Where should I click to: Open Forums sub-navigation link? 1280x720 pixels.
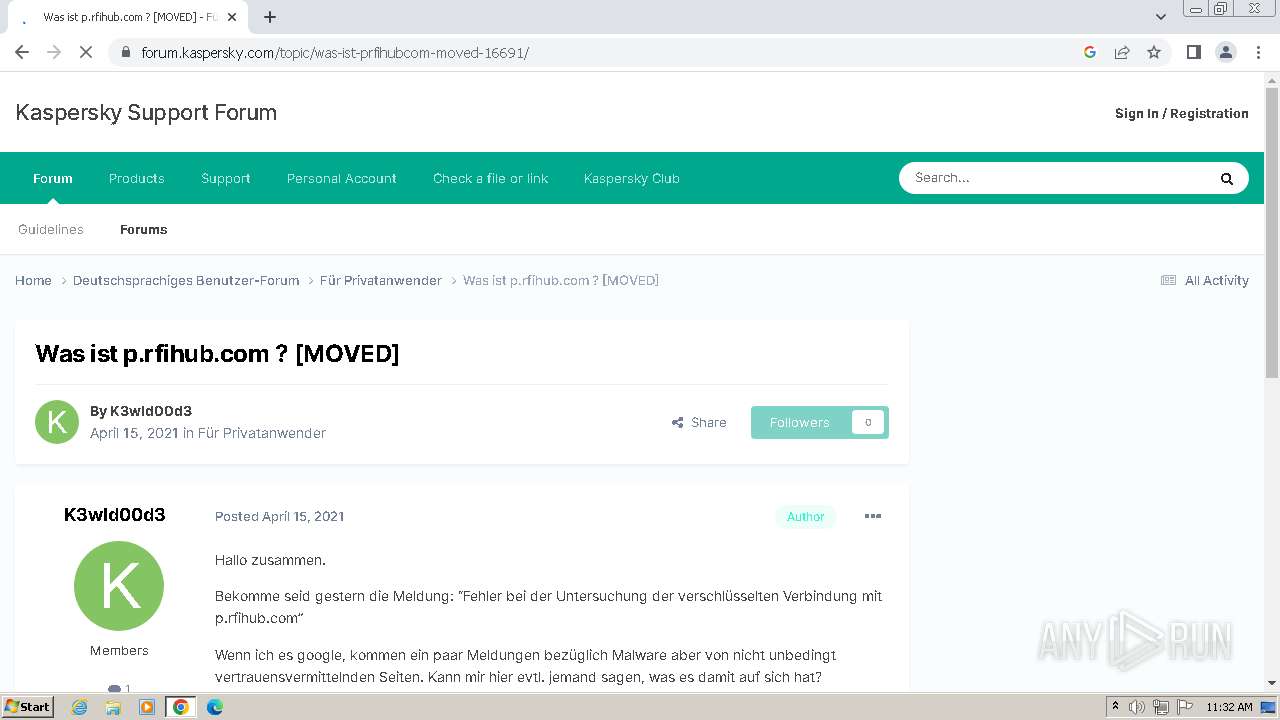(144, 229)
